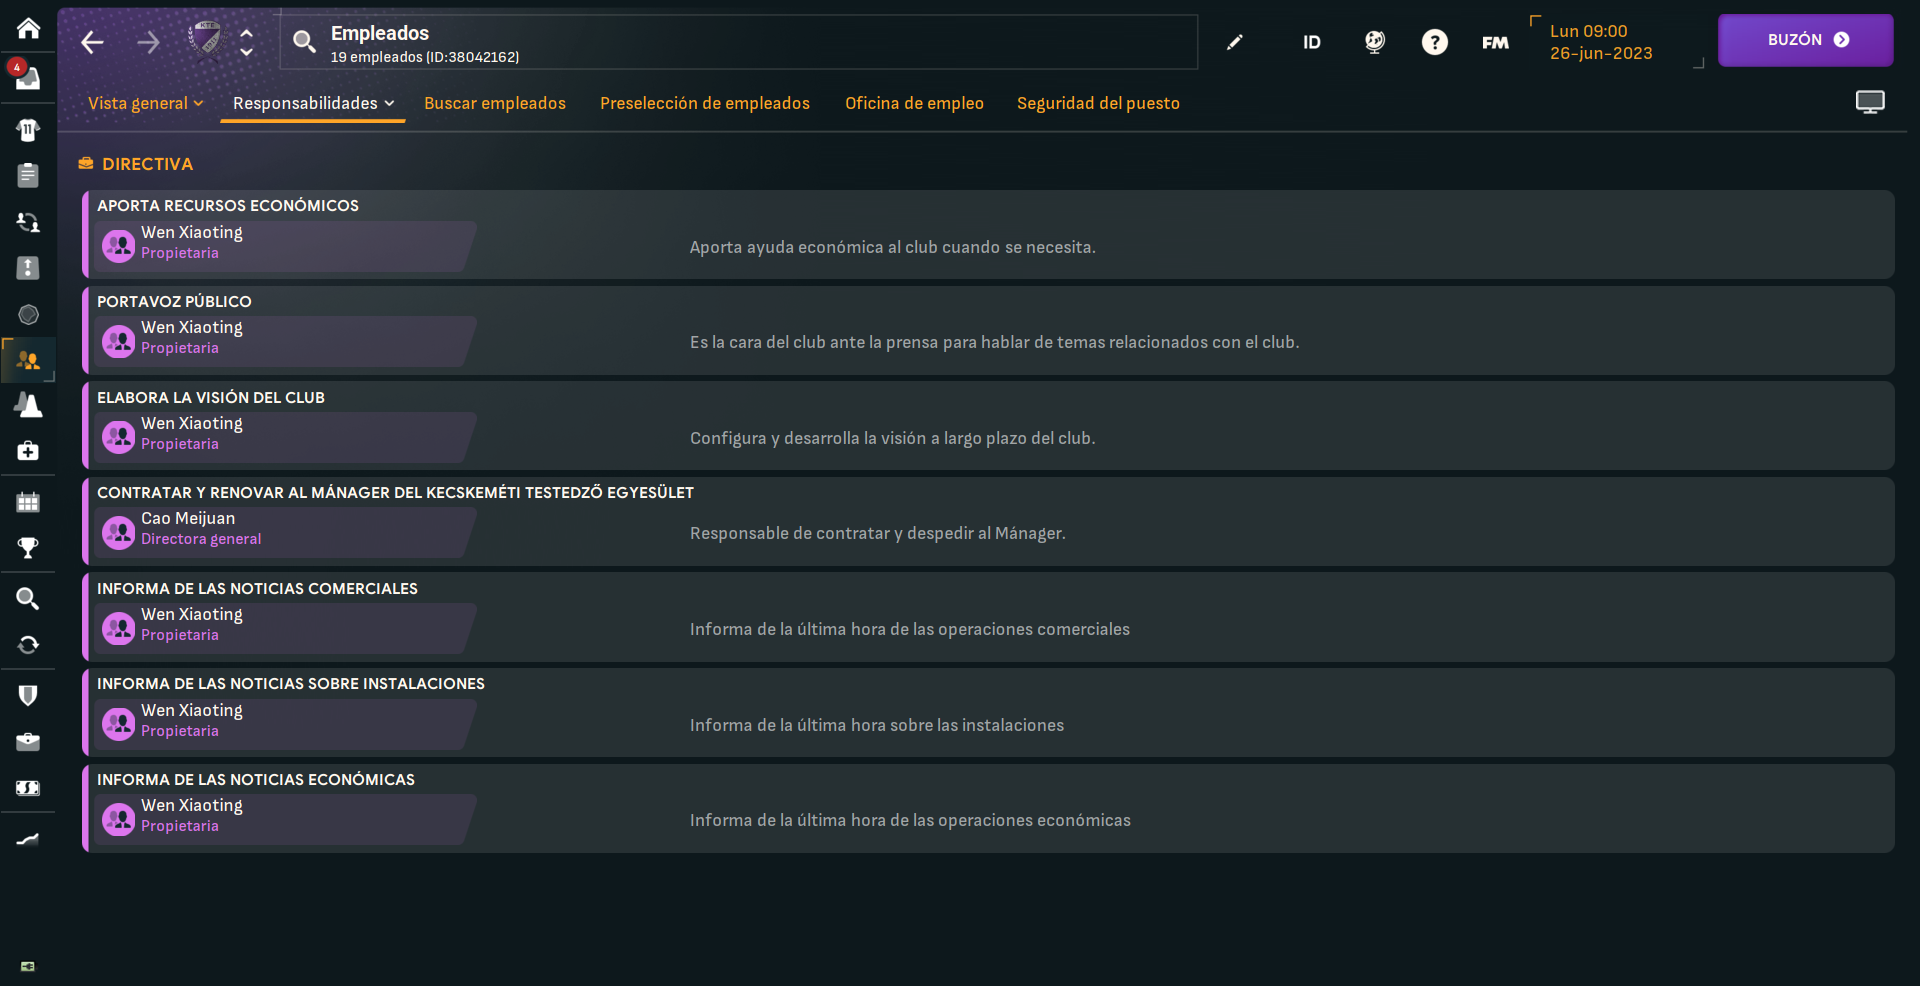This screenshot has height=986, width=1920.
Task: Open the world globe icon
Action: click(x=1375, y=42)
